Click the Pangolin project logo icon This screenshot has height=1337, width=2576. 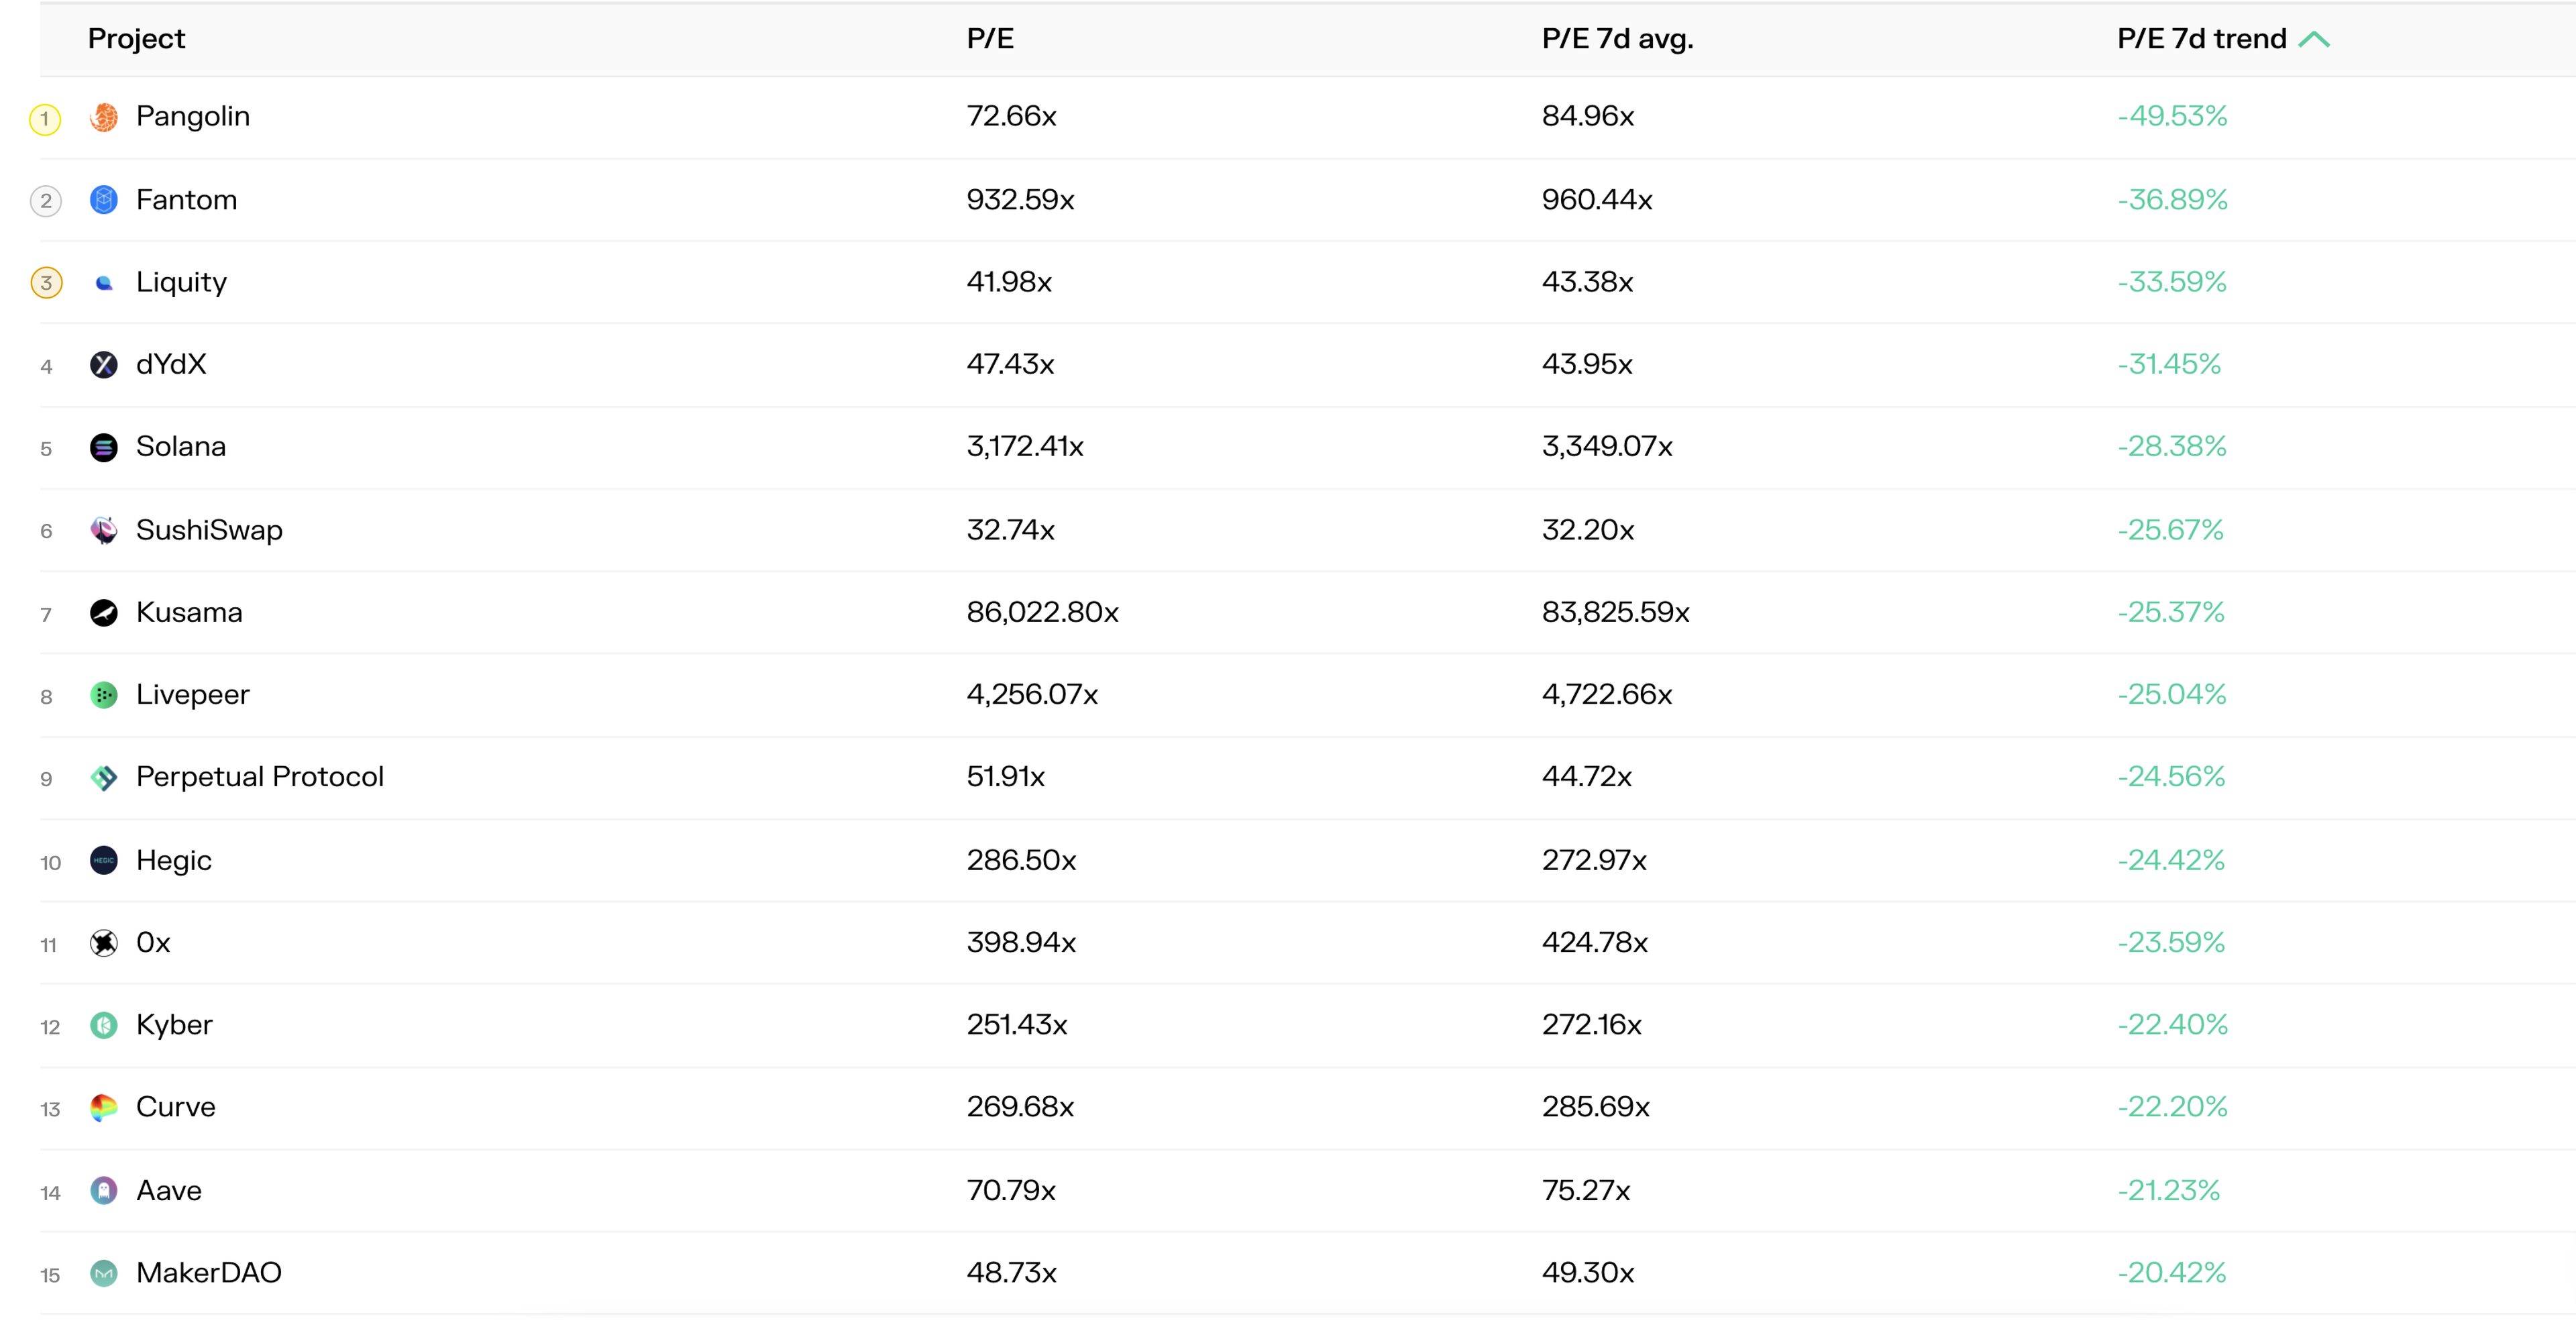tap(104, 117)
